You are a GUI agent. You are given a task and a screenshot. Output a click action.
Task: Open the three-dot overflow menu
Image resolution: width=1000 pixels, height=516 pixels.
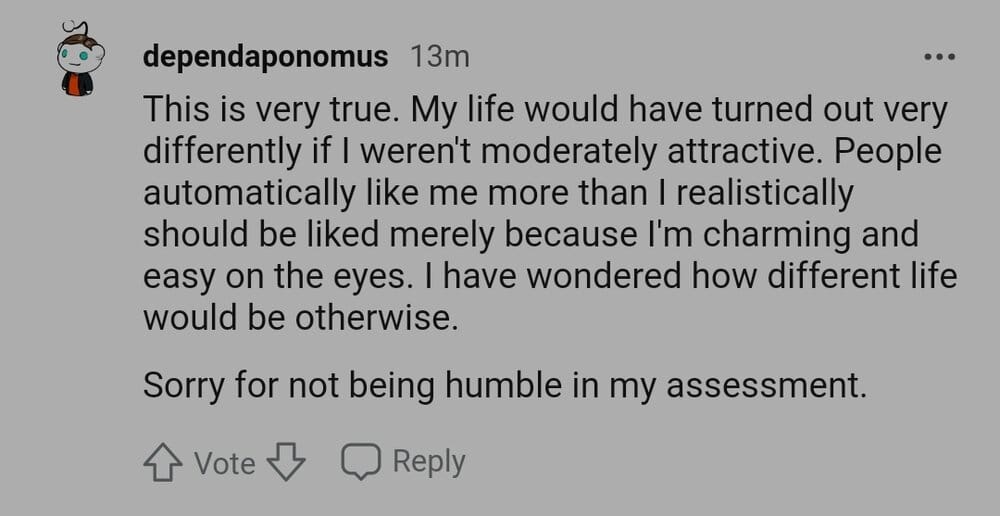coord(940,57)
